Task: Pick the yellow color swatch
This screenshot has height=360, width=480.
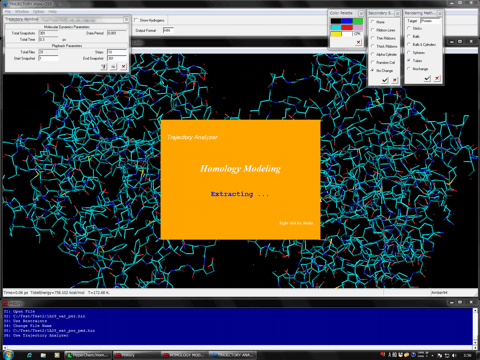Action: point(336,34)
